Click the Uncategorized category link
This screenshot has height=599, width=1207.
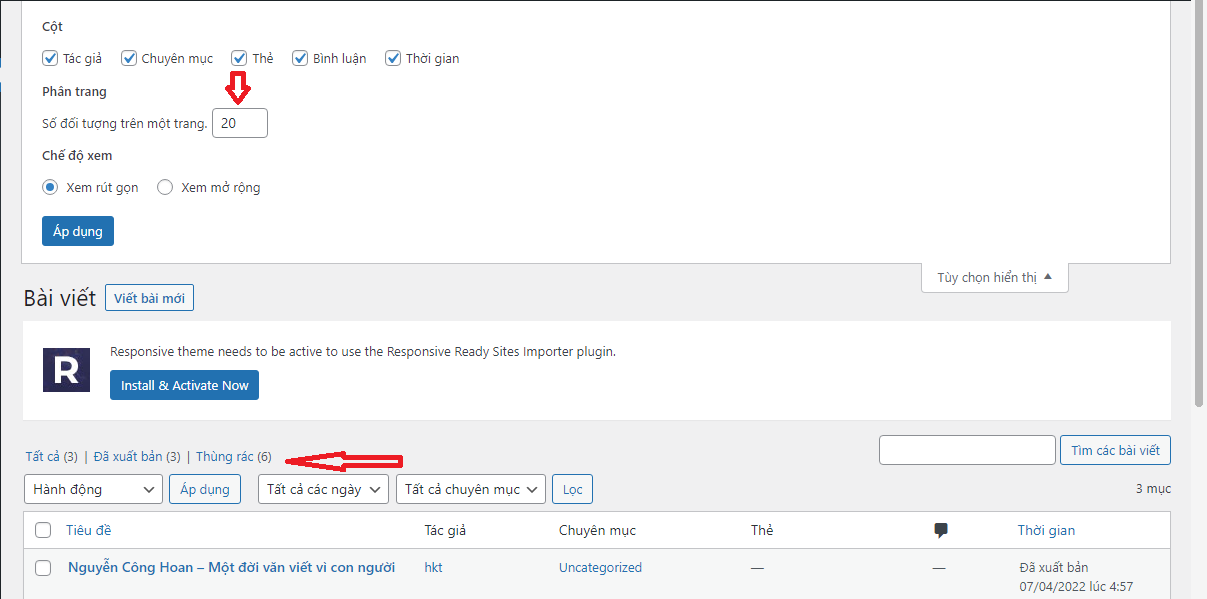click(x=600, y=567)
